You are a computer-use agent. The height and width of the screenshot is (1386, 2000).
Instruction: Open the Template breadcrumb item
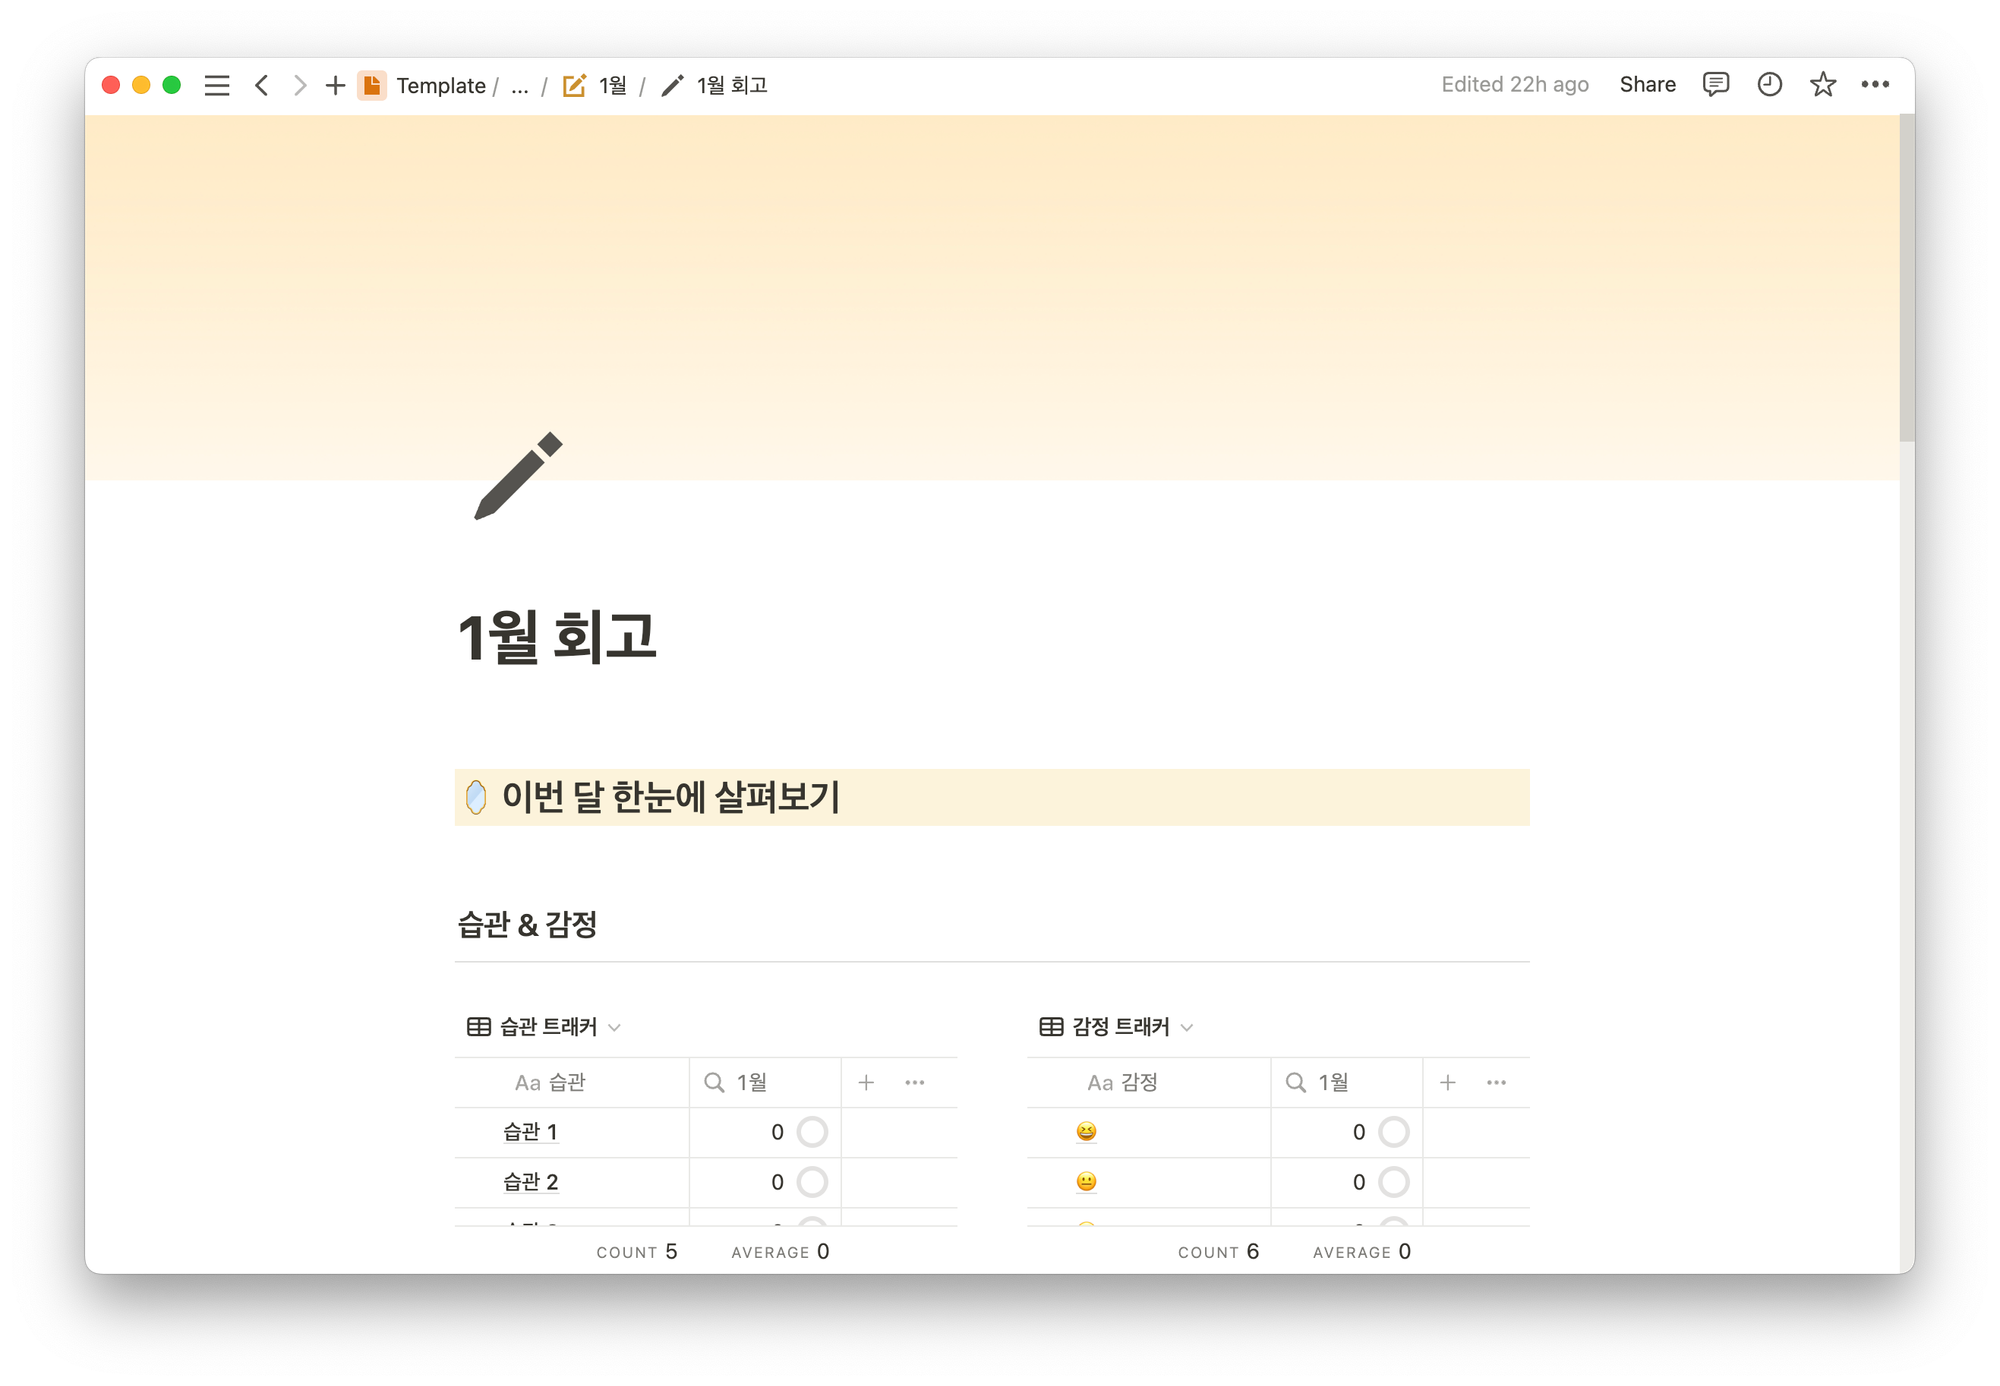click(440, 86)
